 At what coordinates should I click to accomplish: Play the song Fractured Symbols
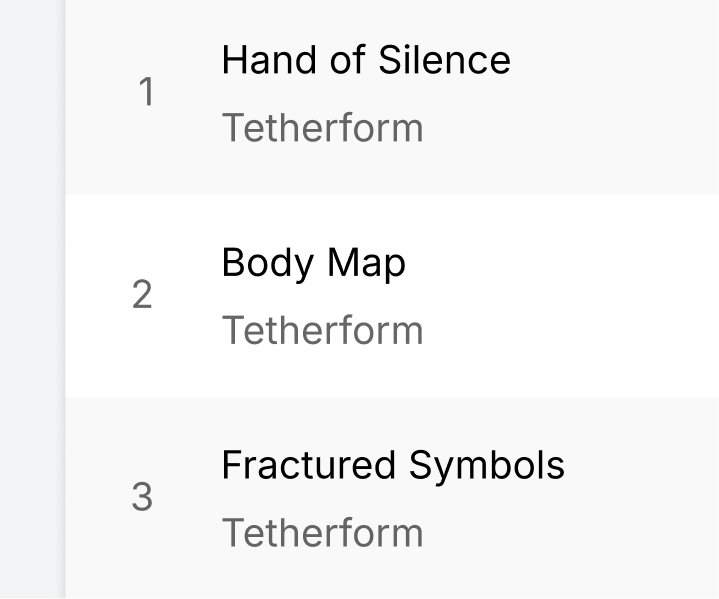click(x=392, y=465)
